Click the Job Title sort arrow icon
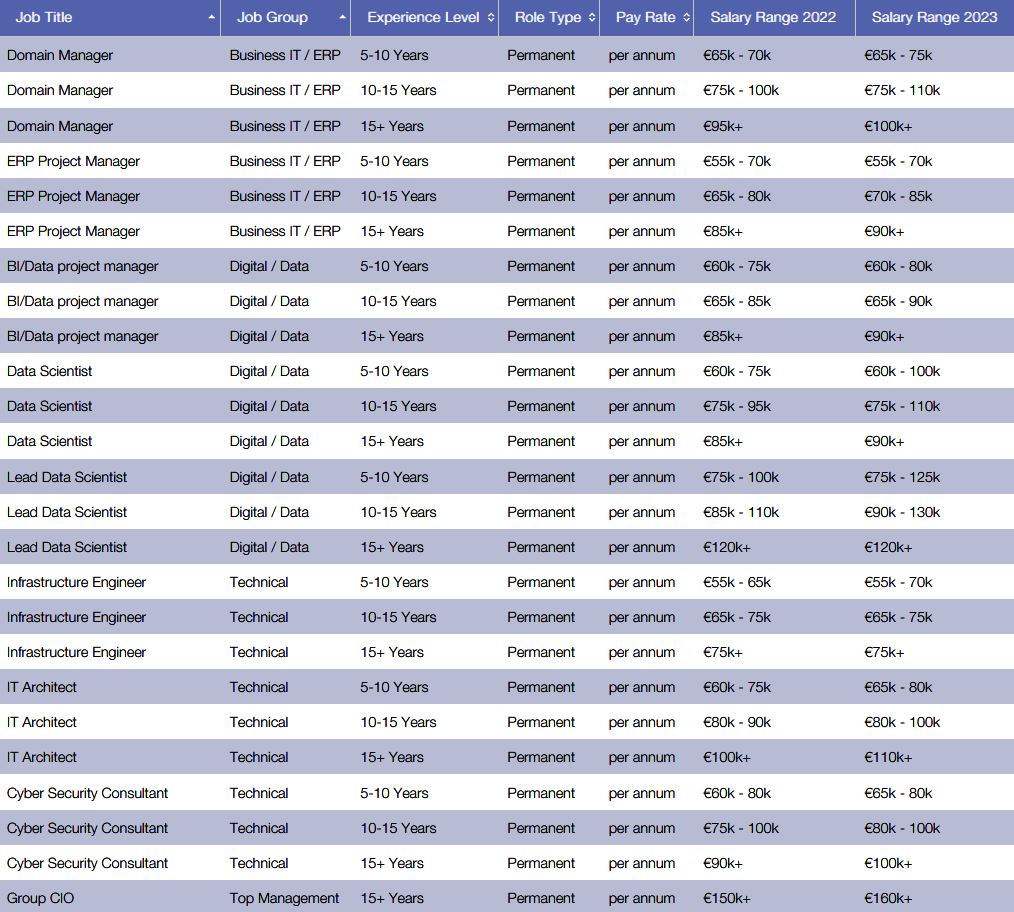Screen dimensions: 1014x912 click(211, 17)
